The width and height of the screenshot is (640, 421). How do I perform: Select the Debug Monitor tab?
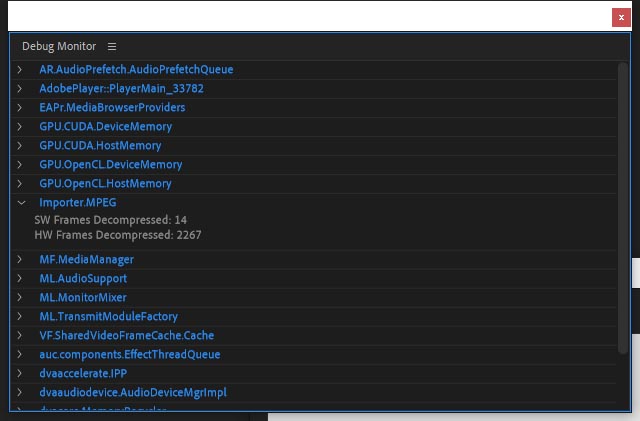(x=59, y=47)
